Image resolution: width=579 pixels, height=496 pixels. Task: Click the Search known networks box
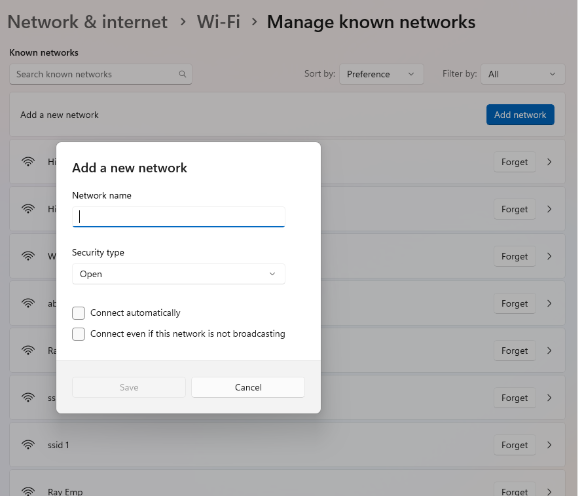[100, 74]
